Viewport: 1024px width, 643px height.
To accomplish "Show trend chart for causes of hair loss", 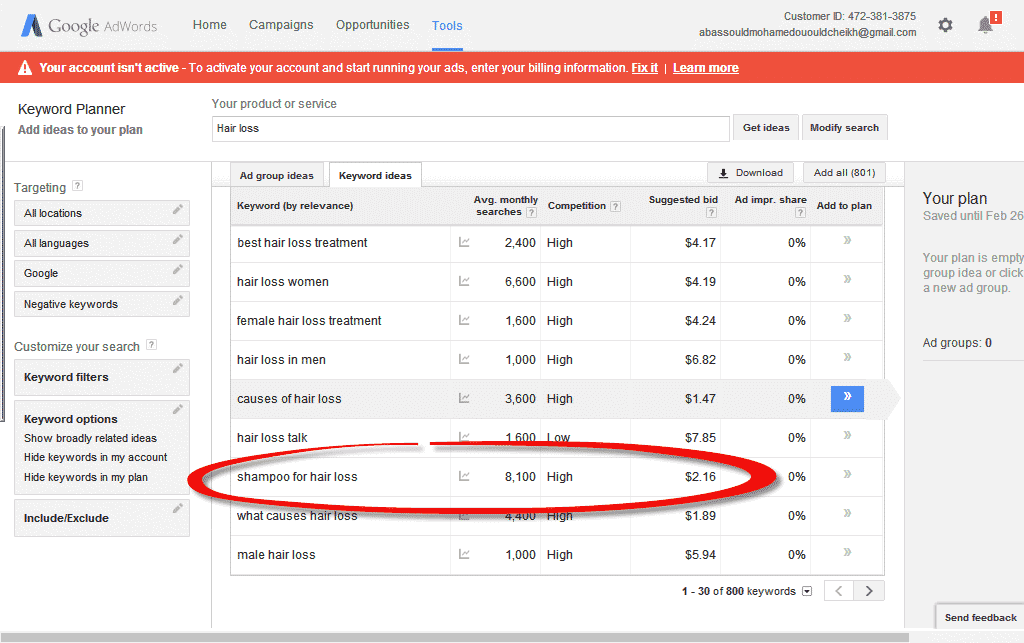I will click(464, 398).
